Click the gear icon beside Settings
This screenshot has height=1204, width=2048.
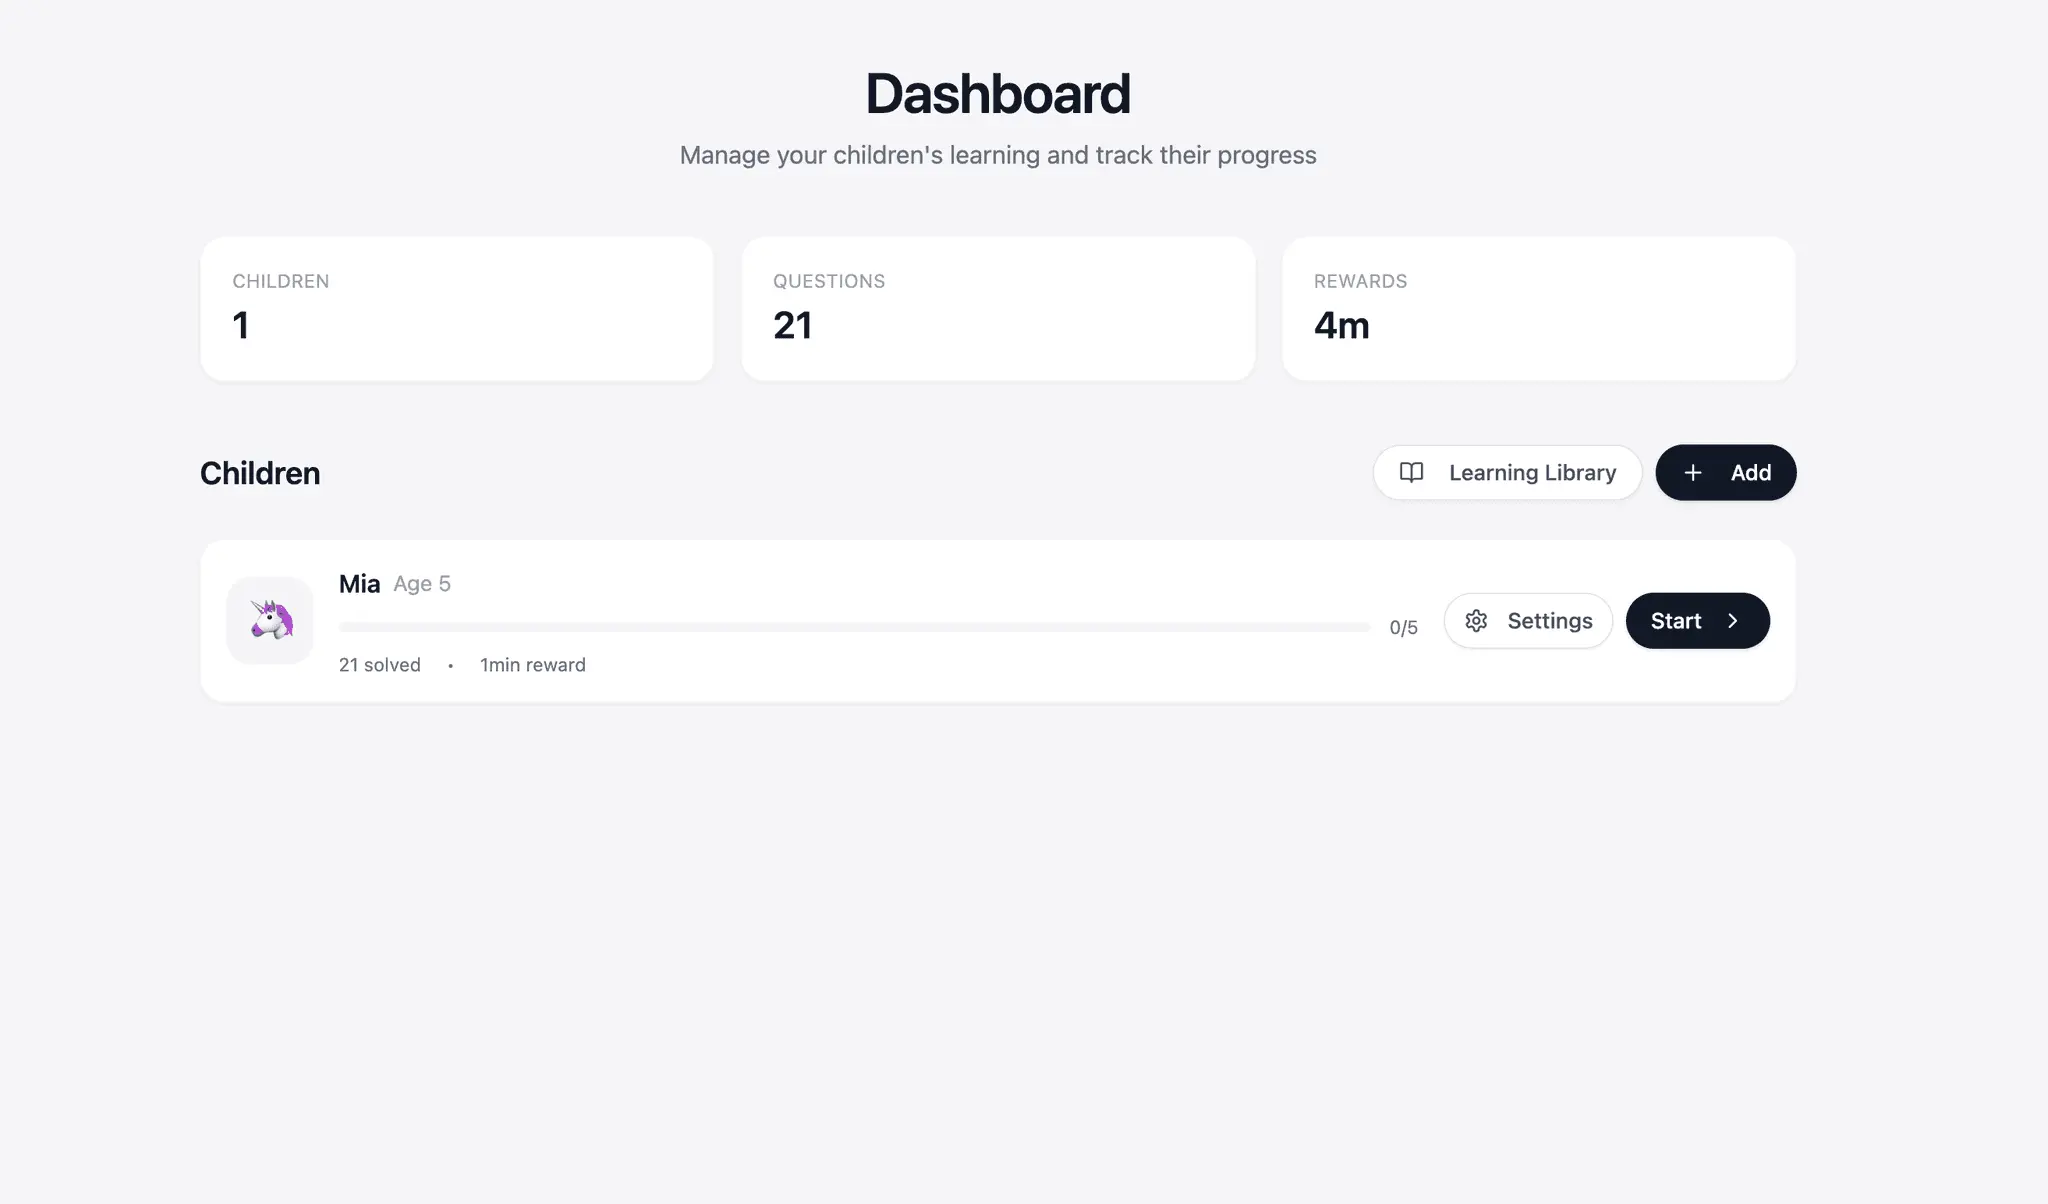[x=1476, y=621]
